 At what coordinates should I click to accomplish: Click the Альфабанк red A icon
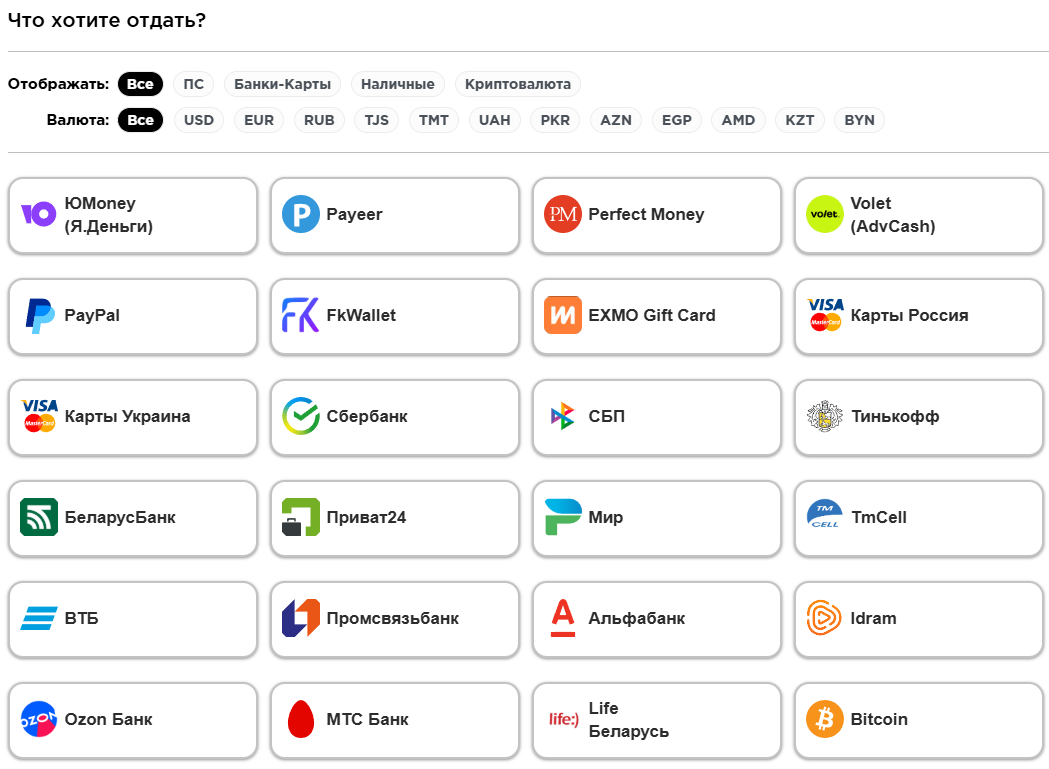tap(563, 618)
